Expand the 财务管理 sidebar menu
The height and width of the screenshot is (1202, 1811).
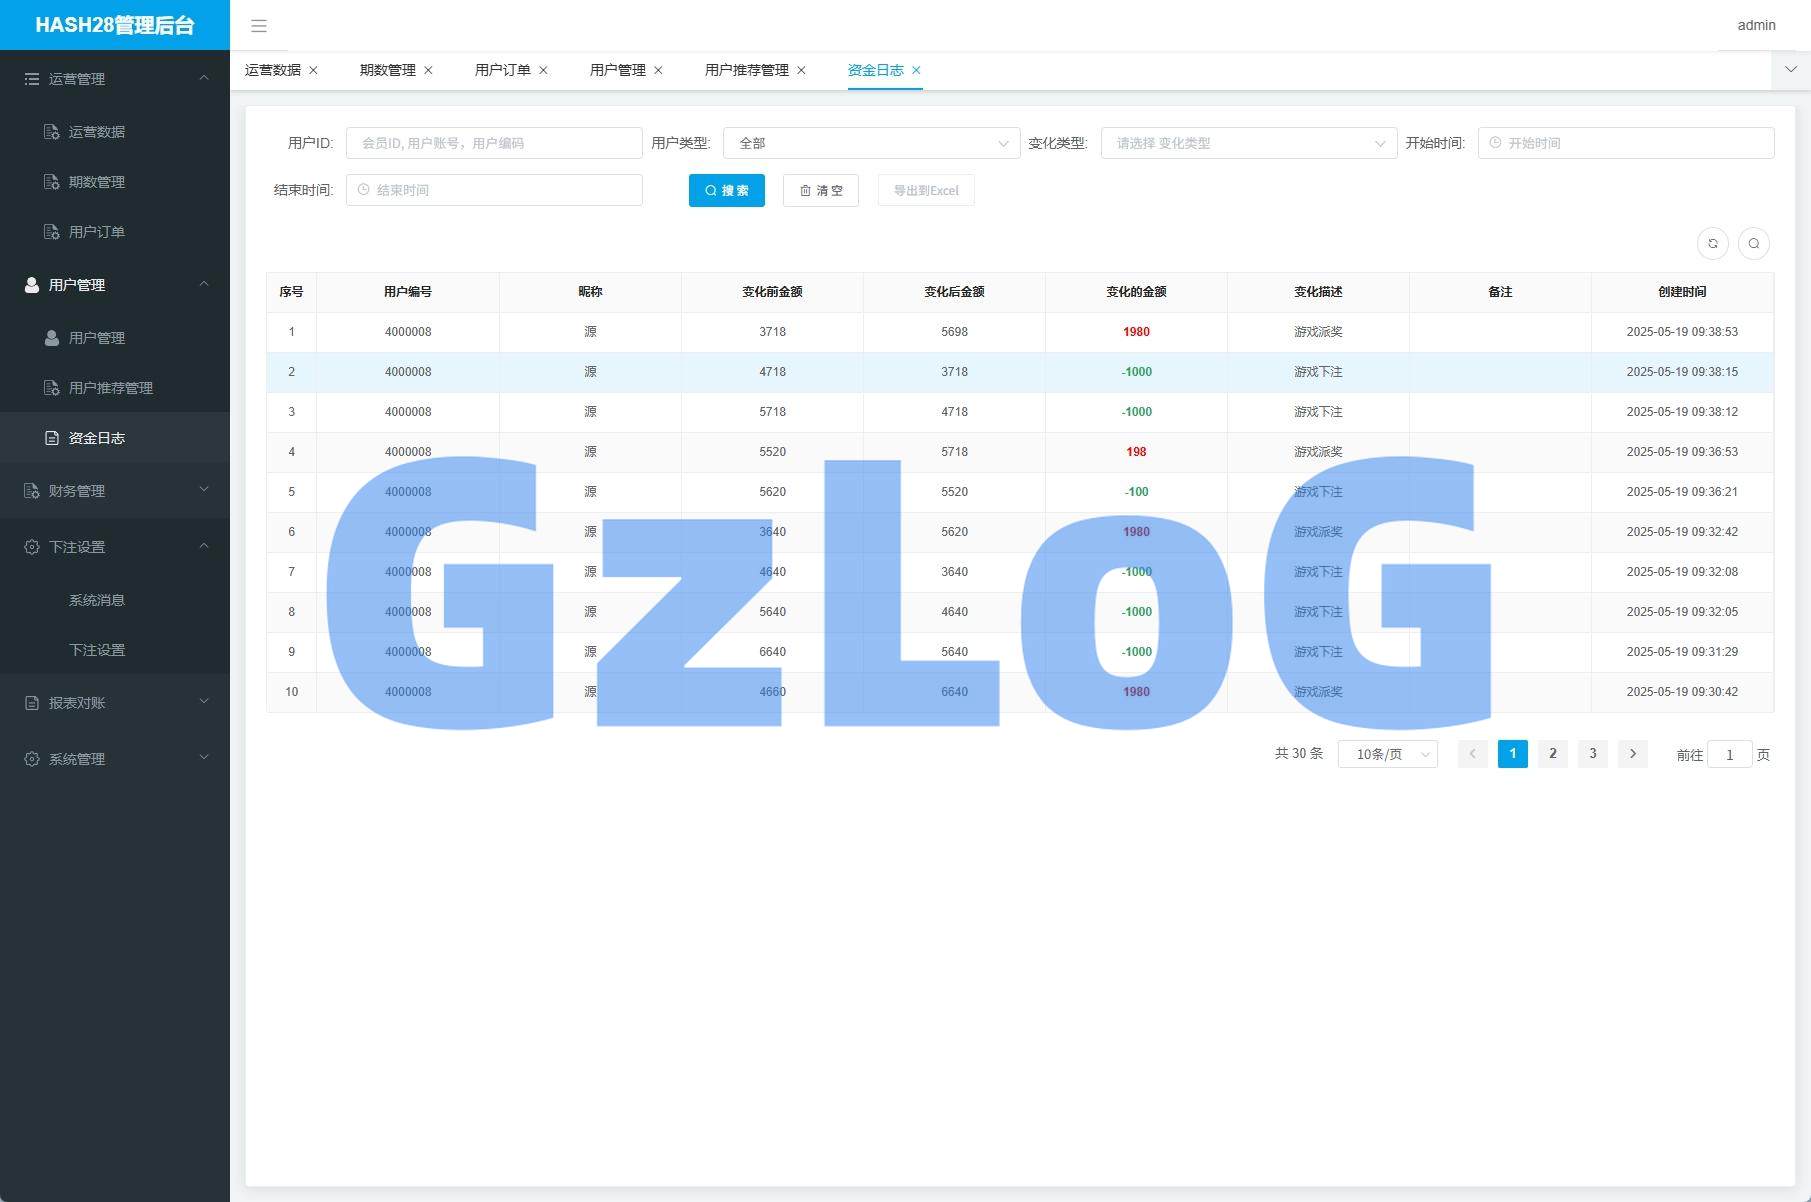click(x=115, y=491)
